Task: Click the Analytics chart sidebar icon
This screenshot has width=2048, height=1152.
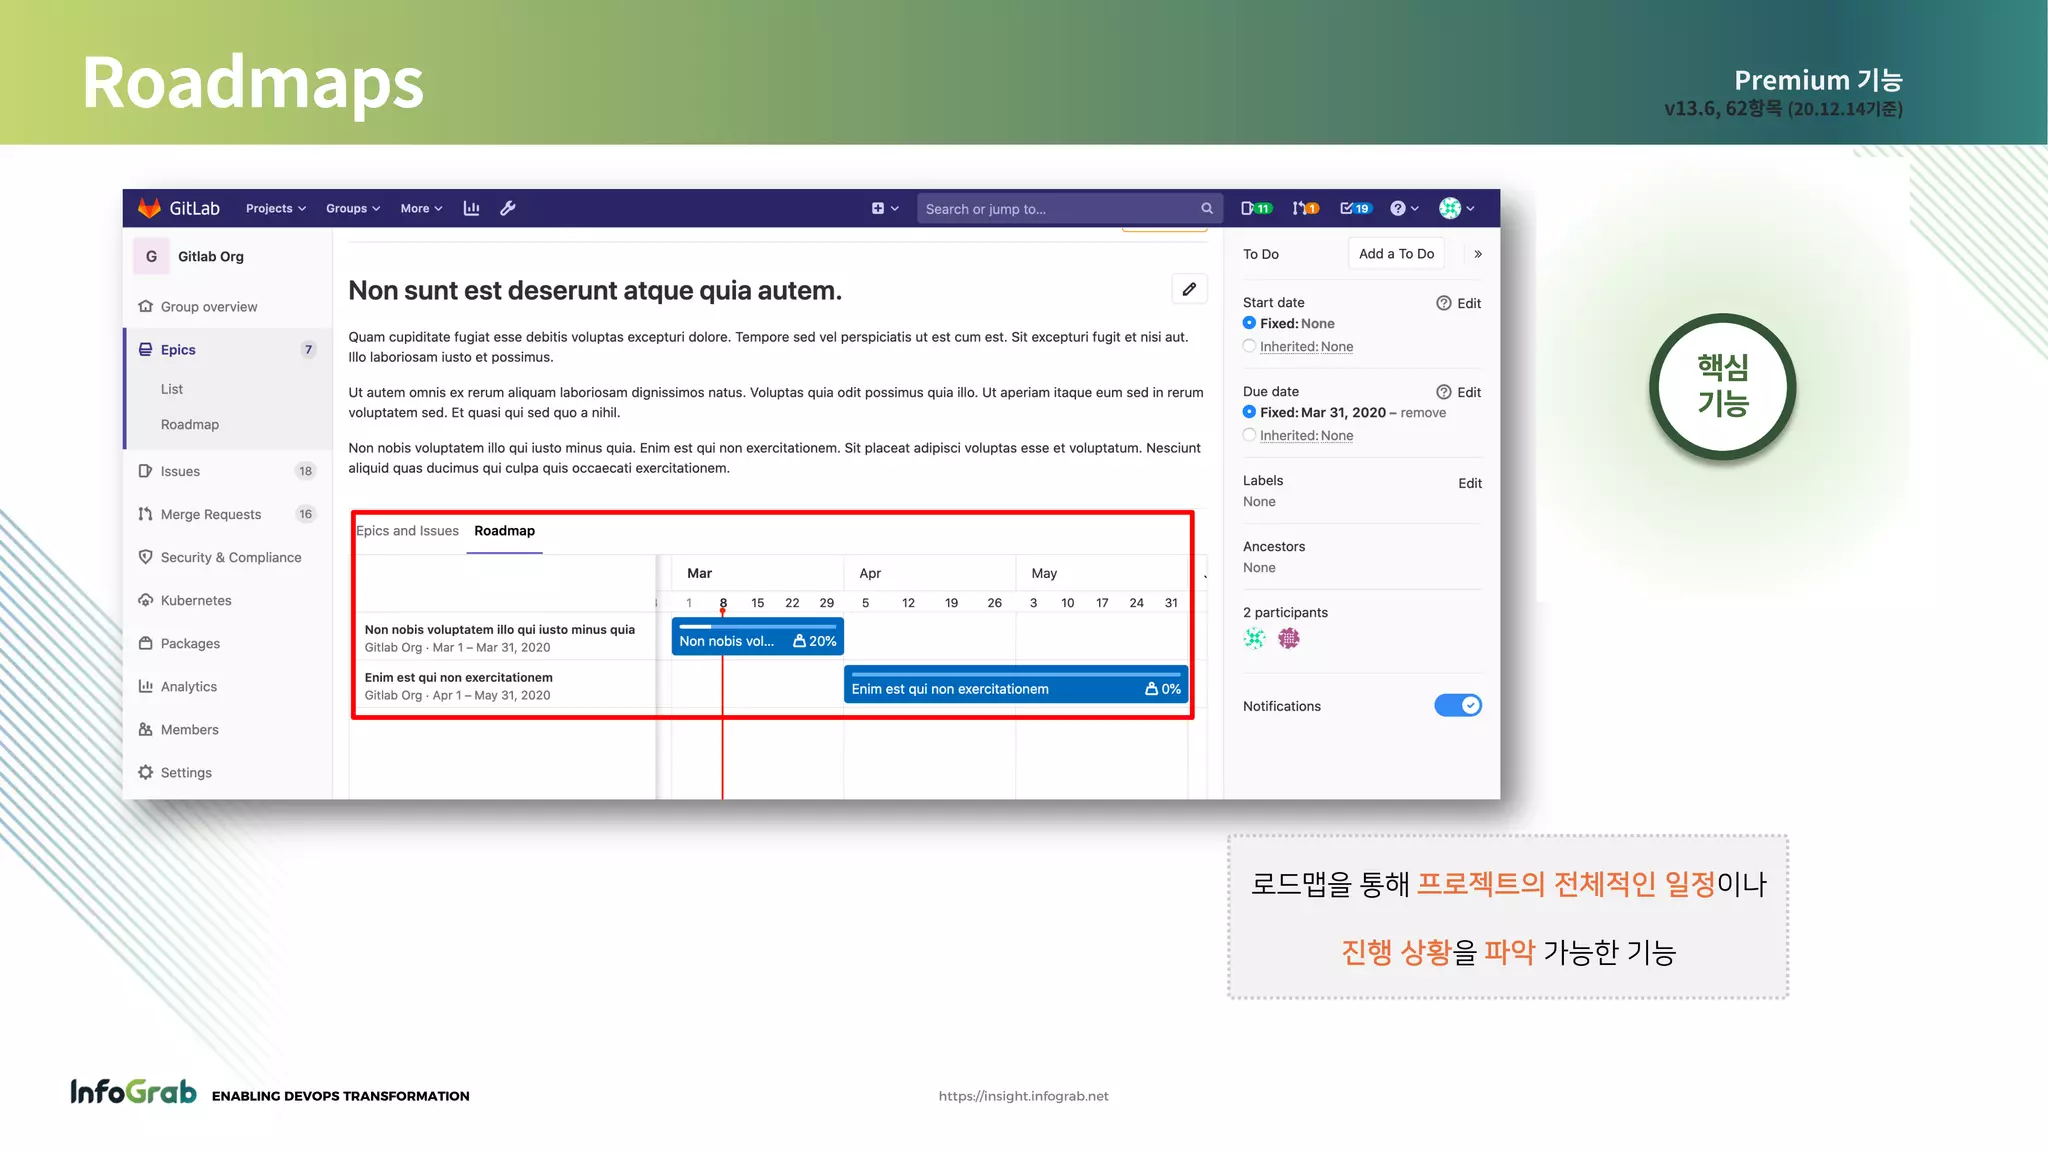Action: [x=146, y=686]
